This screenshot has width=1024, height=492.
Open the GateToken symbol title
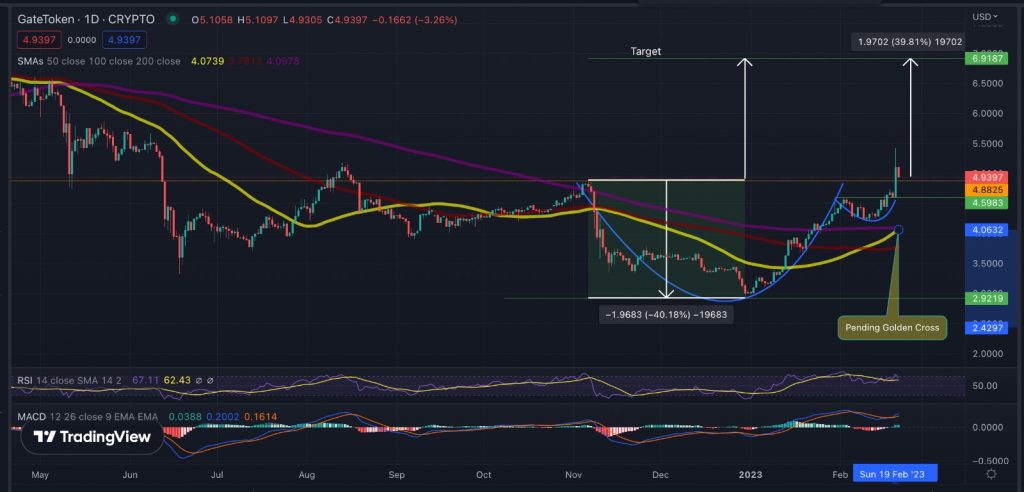click(x=86, y=19)
